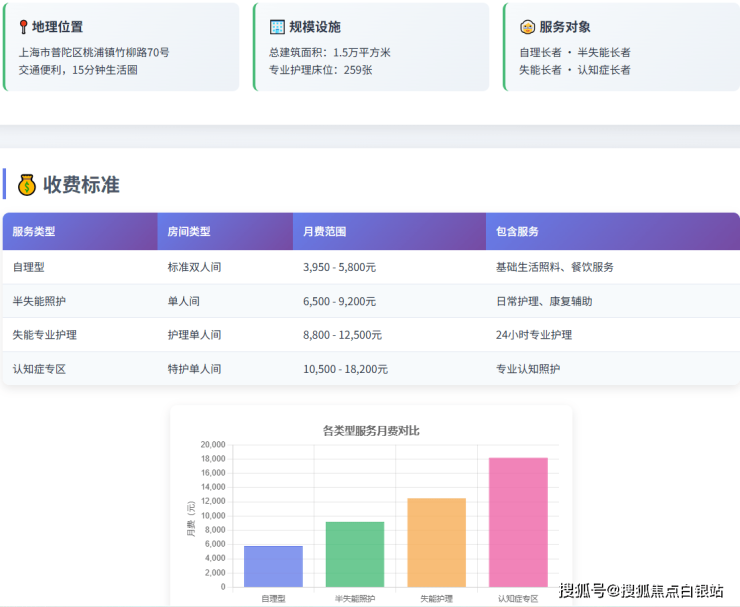Click the 24小时专业护理 service cell
Viewport: 740px width, 607px height.
(x=534, y=335)
